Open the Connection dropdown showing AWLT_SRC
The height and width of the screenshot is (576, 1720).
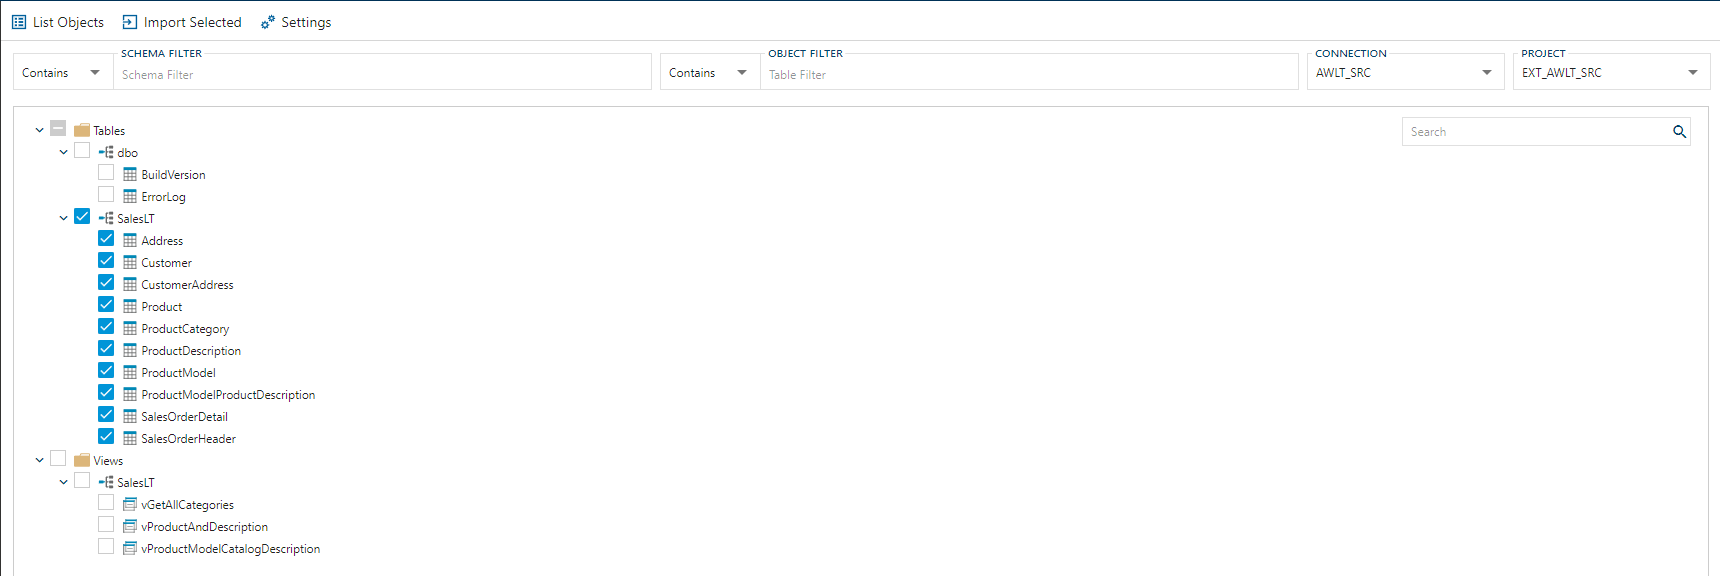click(x=1405, y=73)
